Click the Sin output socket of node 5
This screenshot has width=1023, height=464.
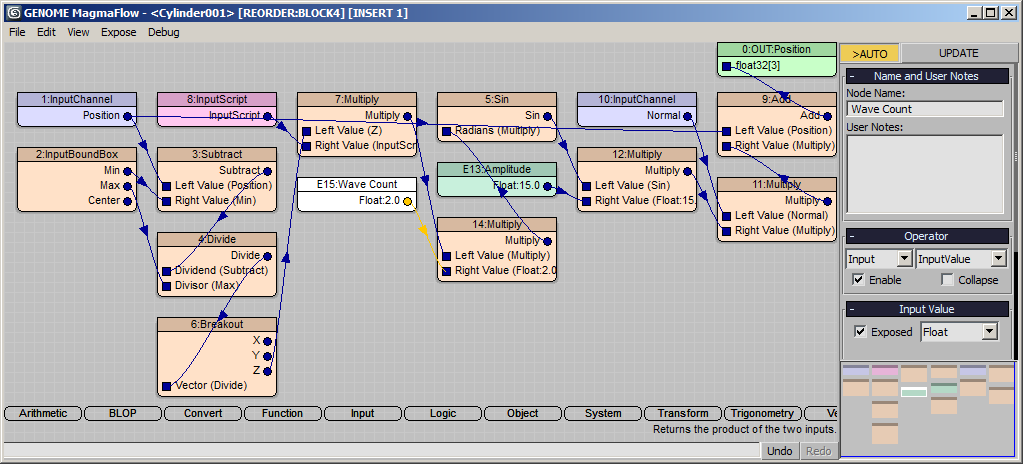coord(547,116)
